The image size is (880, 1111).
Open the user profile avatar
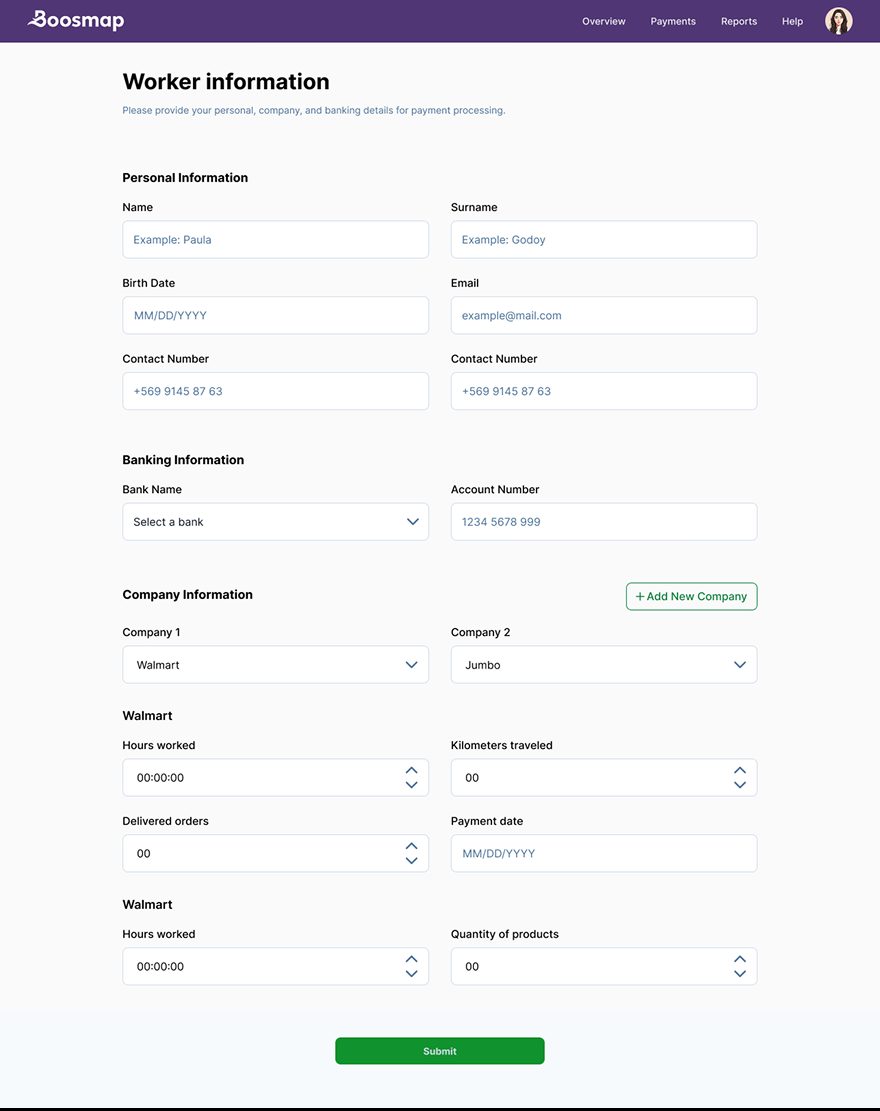(x=838, y=21)
